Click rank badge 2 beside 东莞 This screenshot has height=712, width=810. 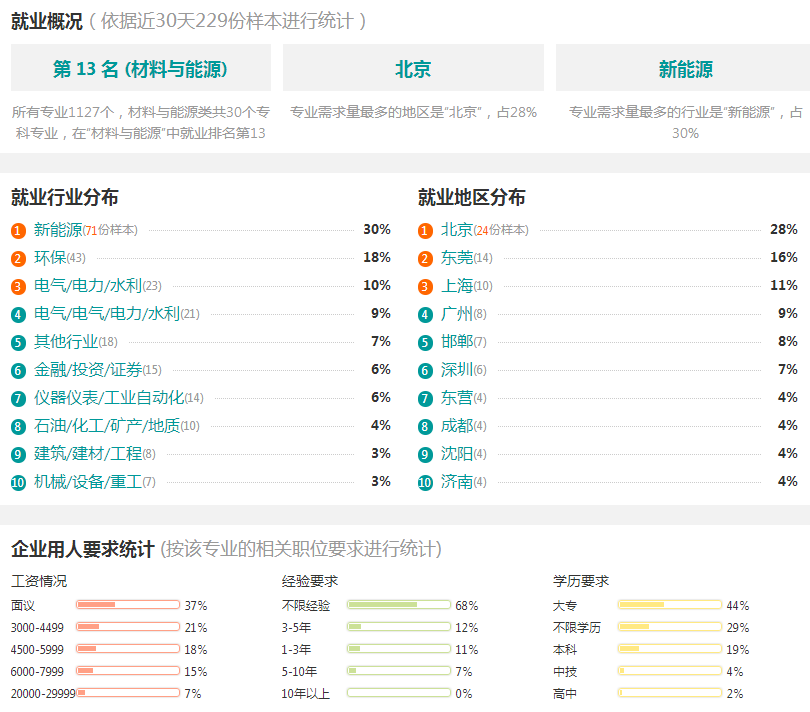point(425,258)
